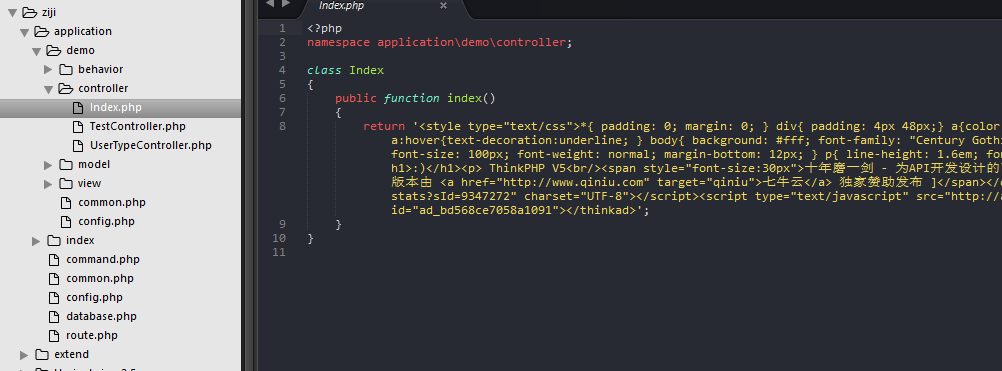1002x371 pixels.
Task: Click the controller folder icon
Action: [66, 88]
